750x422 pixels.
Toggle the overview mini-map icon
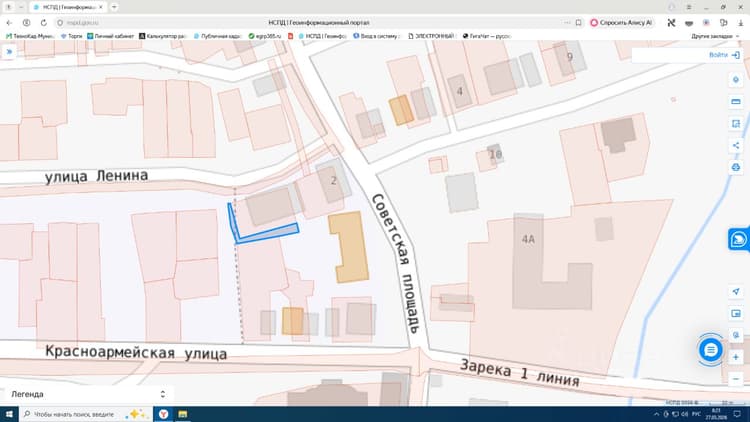coord(736,313)
